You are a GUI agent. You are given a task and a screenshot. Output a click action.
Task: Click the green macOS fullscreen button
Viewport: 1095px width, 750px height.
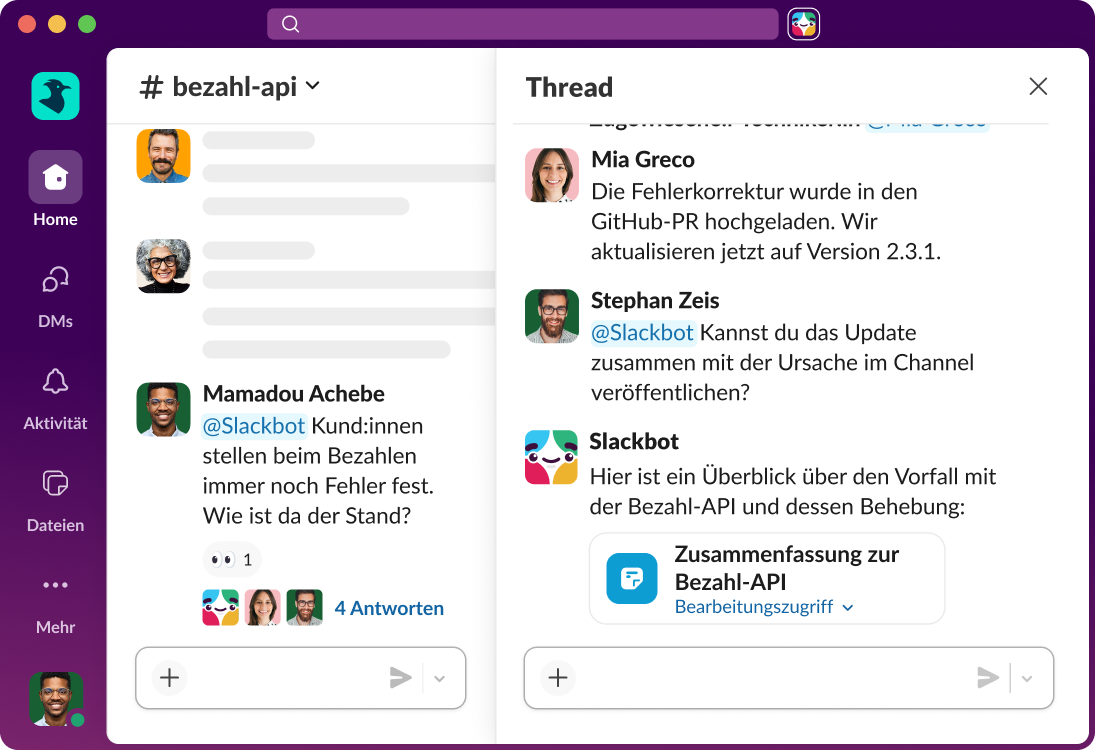(x=87, y=24)
